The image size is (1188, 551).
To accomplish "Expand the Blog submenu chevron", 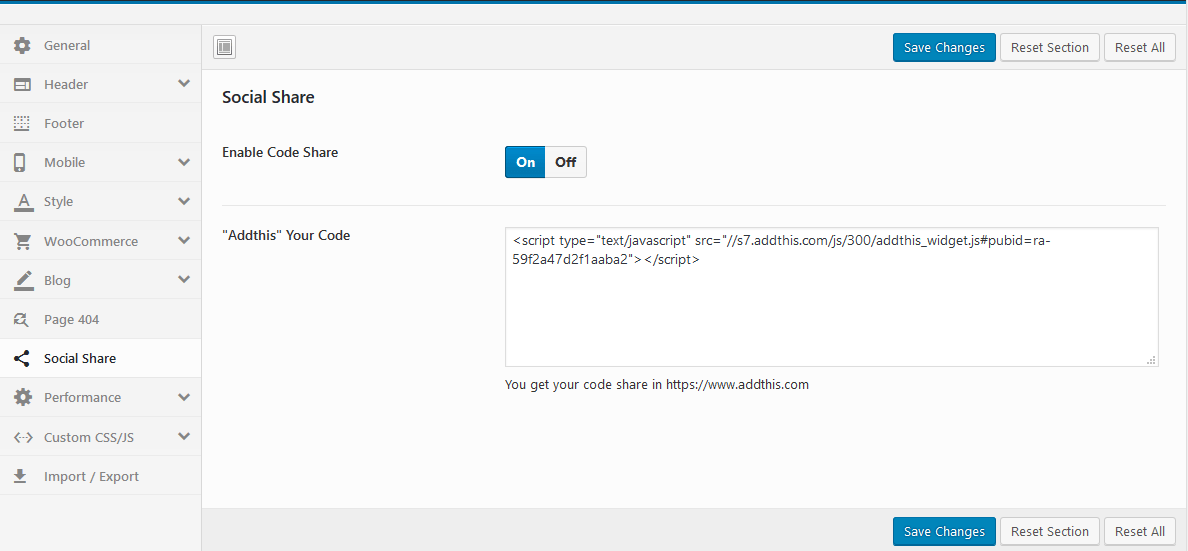I will [183, 279].
